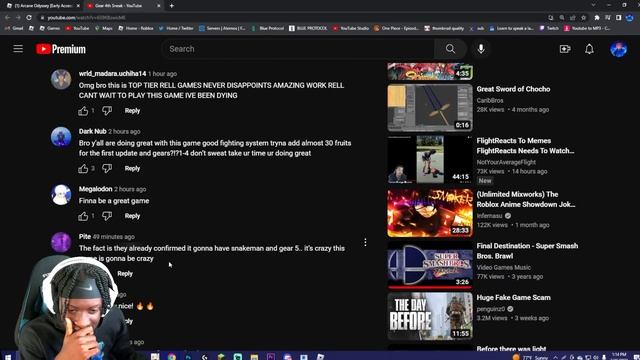Reply to Pite's comment
This screenshot has height=360, width=640.
(x=125, y=273)
